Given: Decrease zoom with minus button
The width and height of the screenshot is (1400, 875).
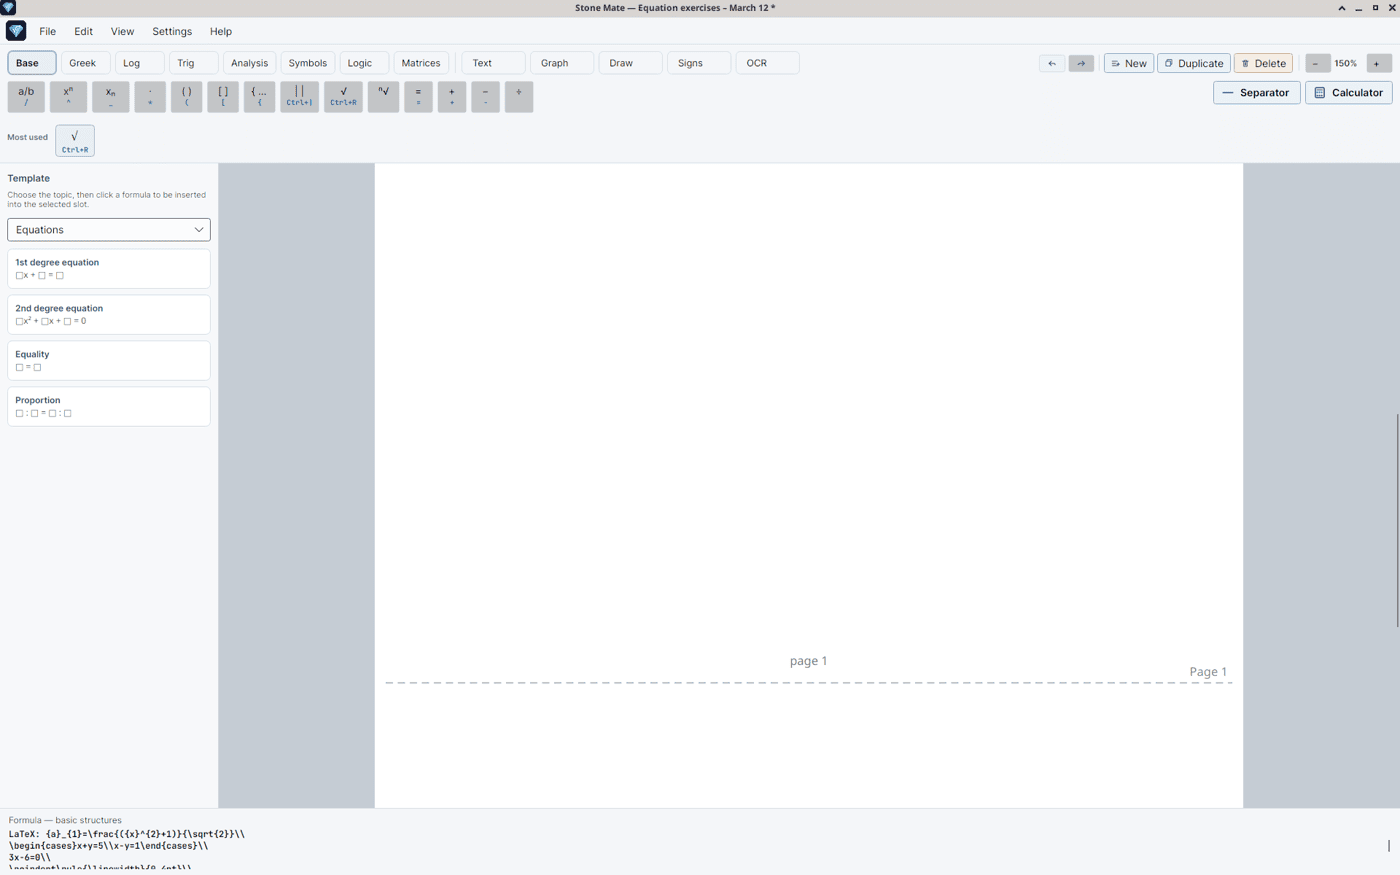Looking at the screenshot, I should pyautogui.click(x=1316, y=63).
